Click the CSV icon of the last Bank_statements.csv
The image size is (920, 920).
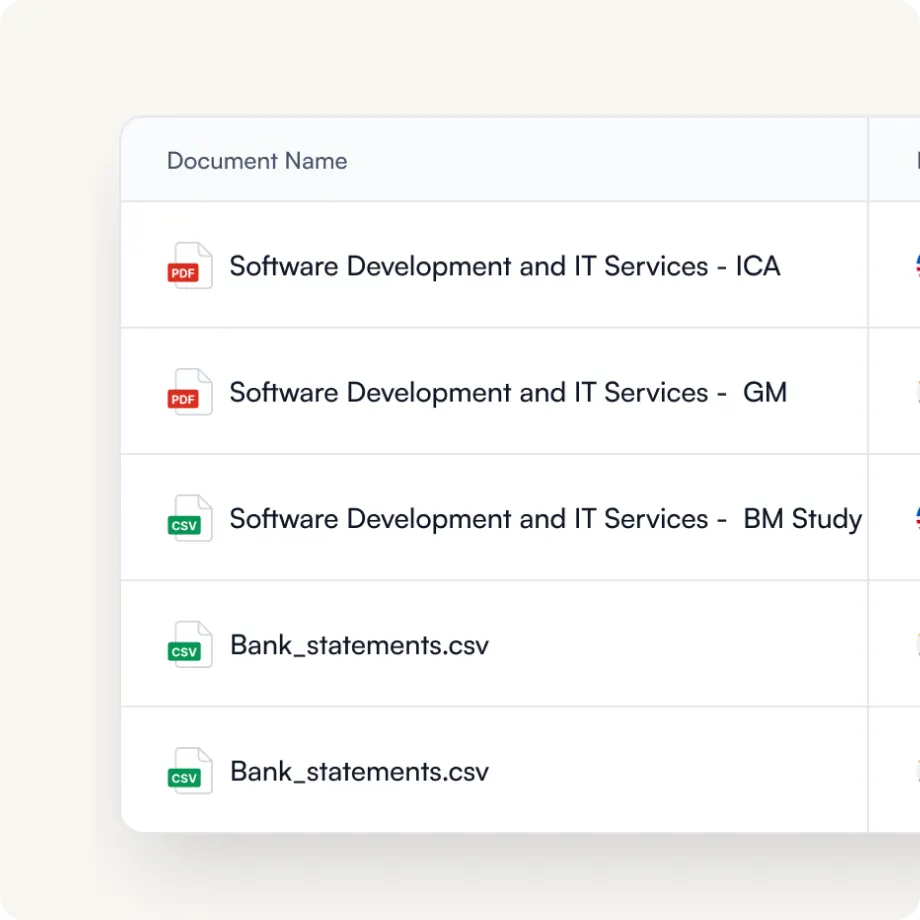click(189, 771)
